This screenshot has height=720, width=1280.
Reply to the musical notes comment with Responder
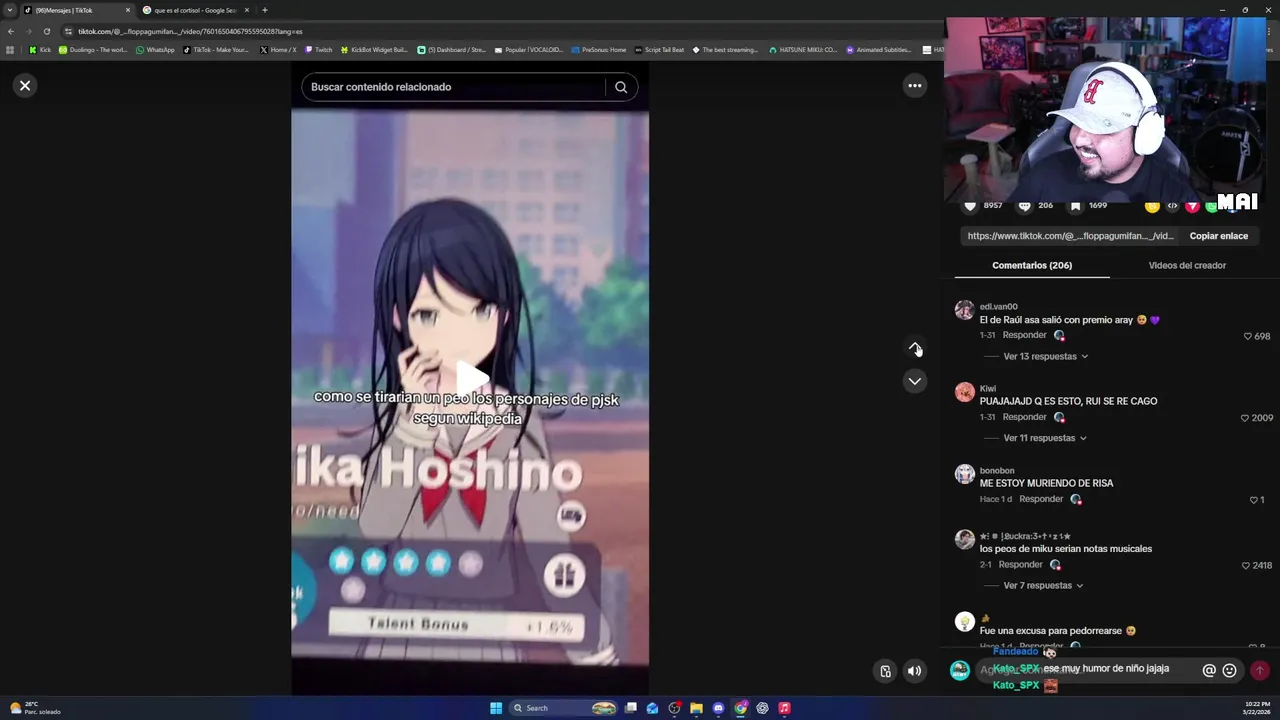[x=1020, y=565]
